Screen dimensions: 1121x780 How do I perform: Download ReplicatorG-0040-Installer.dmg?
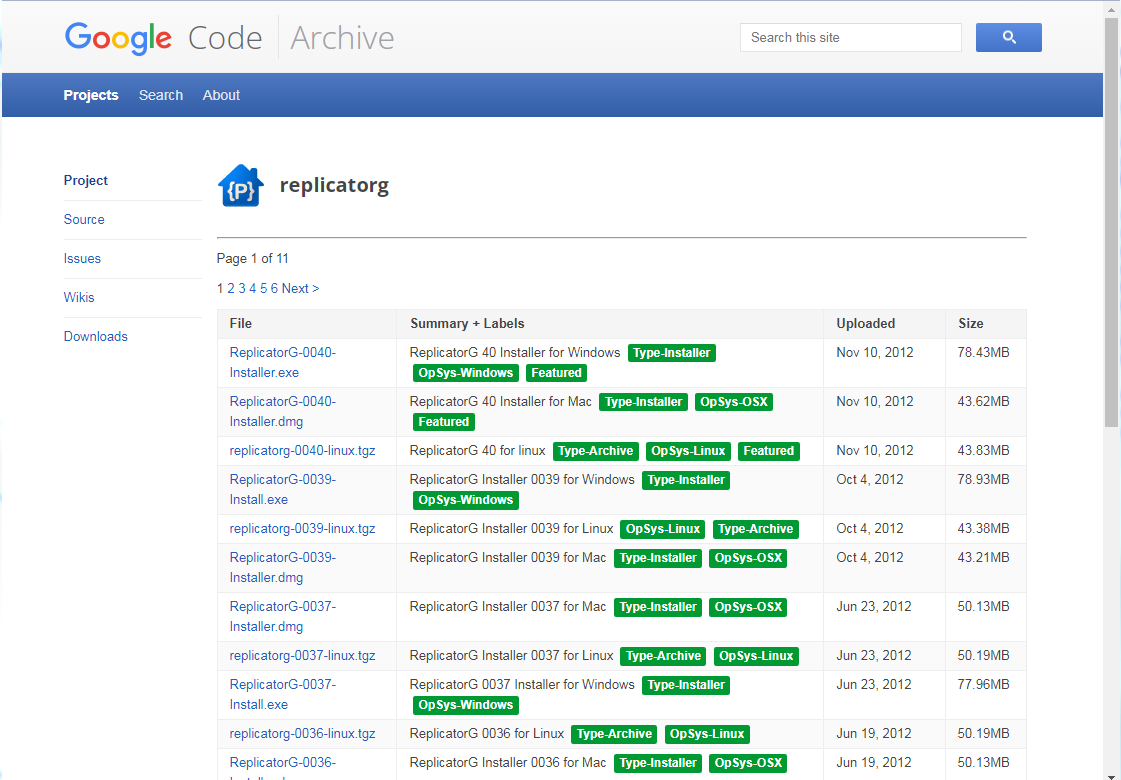click(x=282, y=411)
